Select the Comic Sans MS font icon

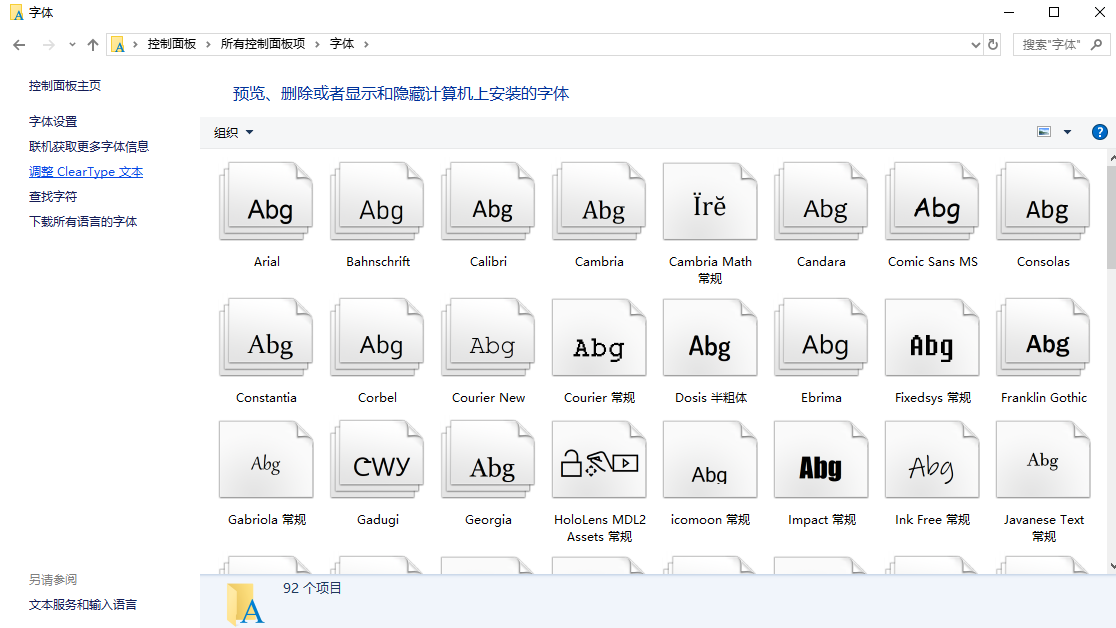pyautogui.click(x=932, y=203)
